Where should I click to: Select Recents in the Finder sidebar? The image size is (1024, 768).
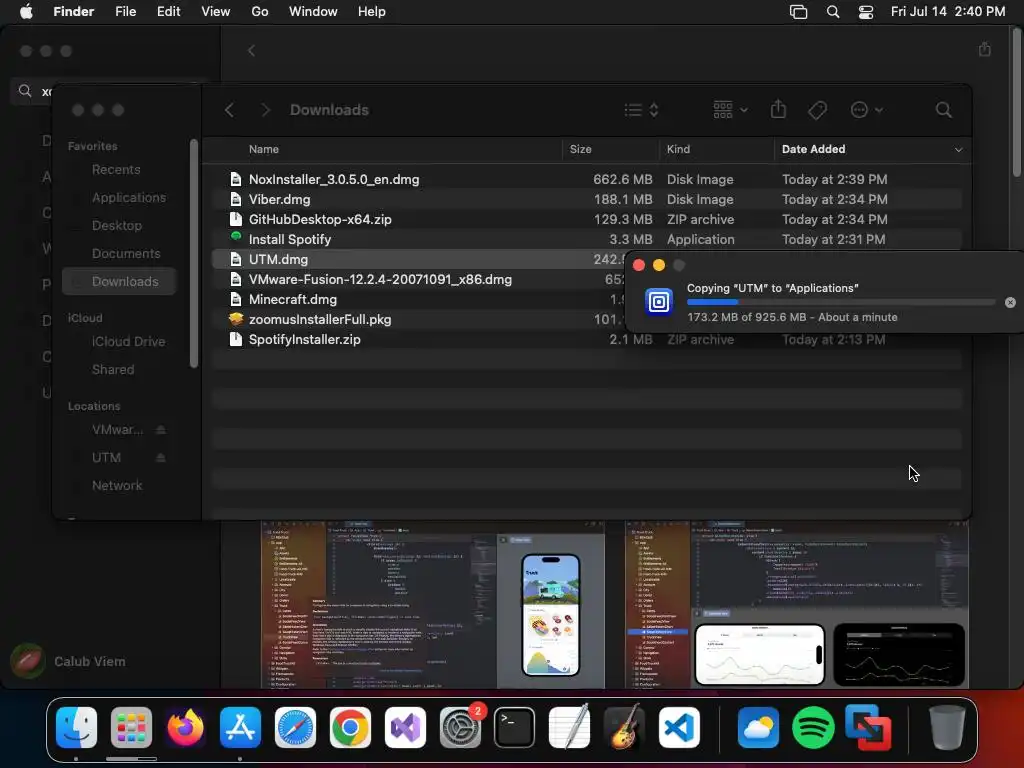[x=116, y=170]
